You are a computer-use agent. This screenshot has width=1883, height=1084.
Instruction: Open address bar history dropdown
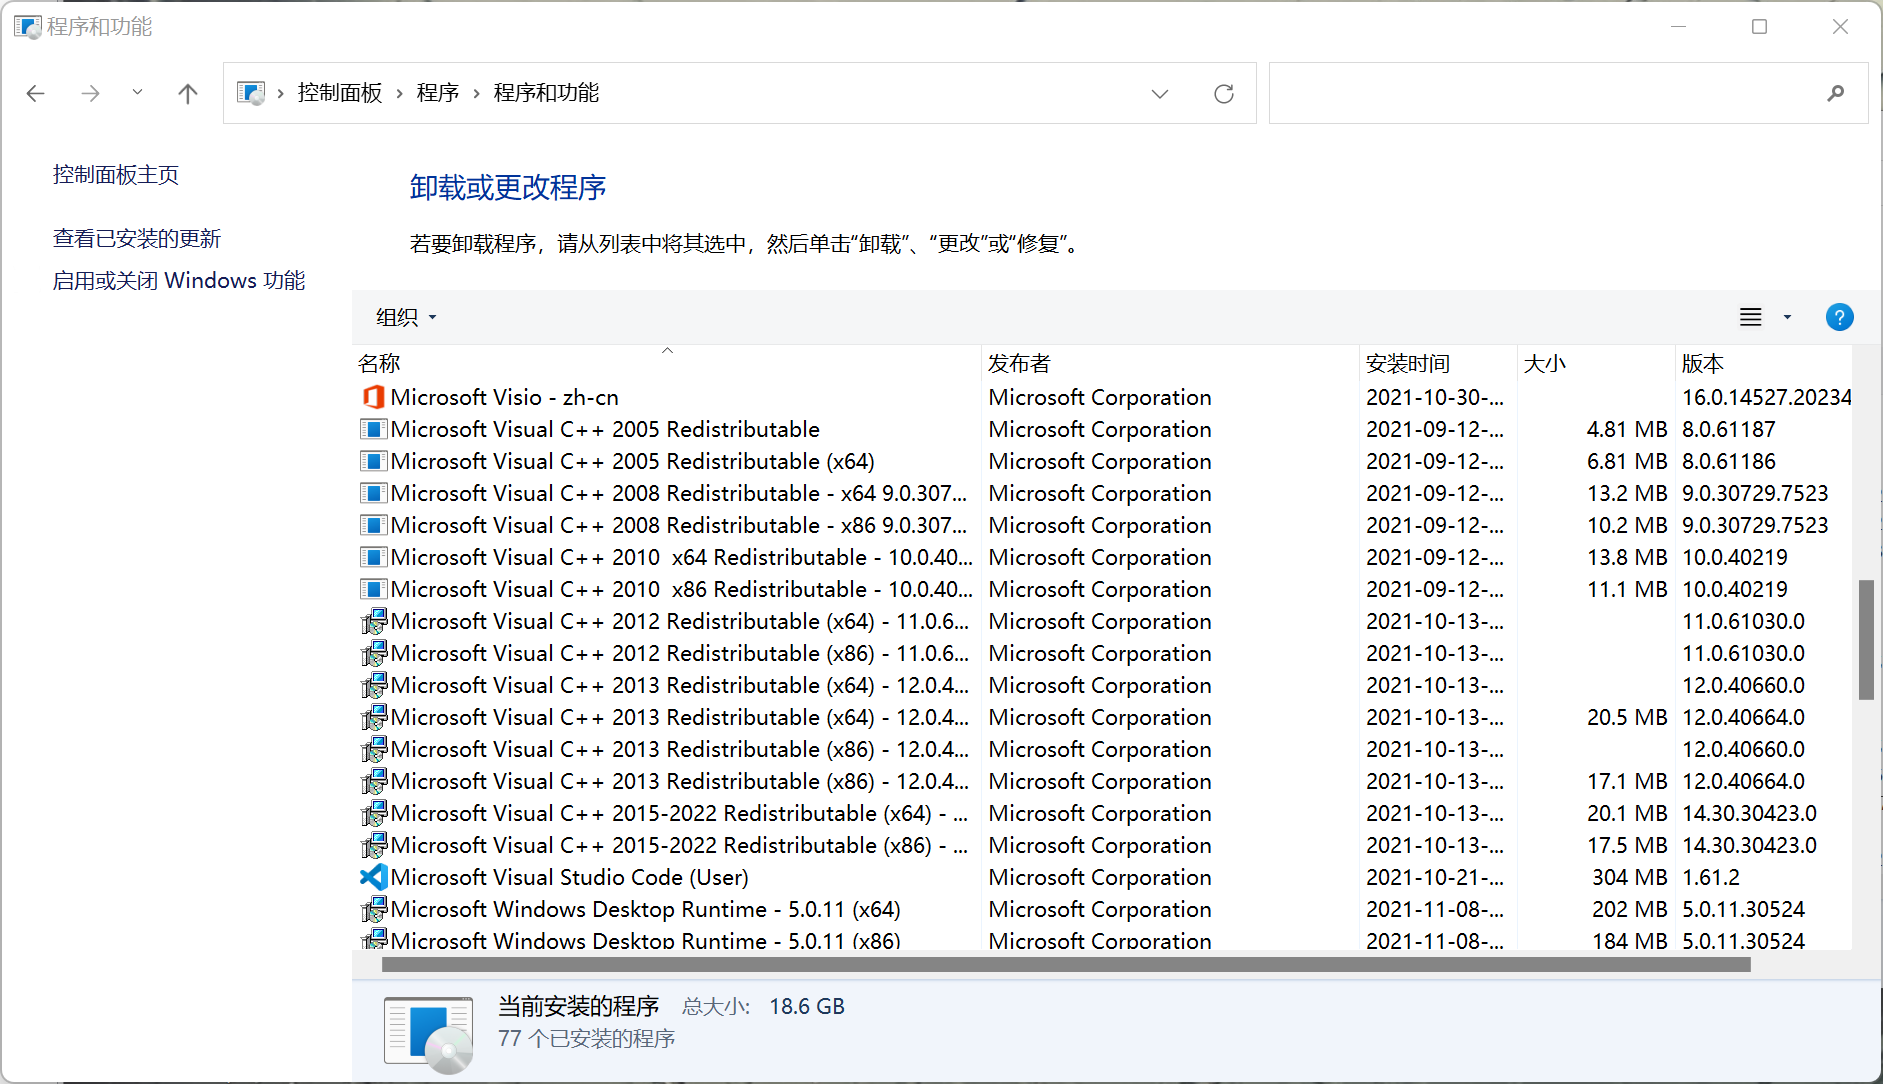1160,94
